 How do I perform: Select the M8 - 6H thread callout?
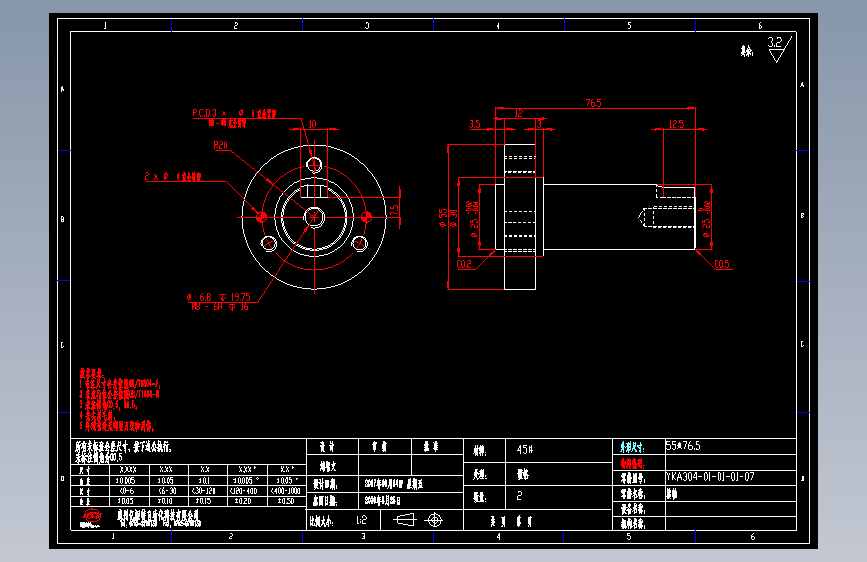220,306
